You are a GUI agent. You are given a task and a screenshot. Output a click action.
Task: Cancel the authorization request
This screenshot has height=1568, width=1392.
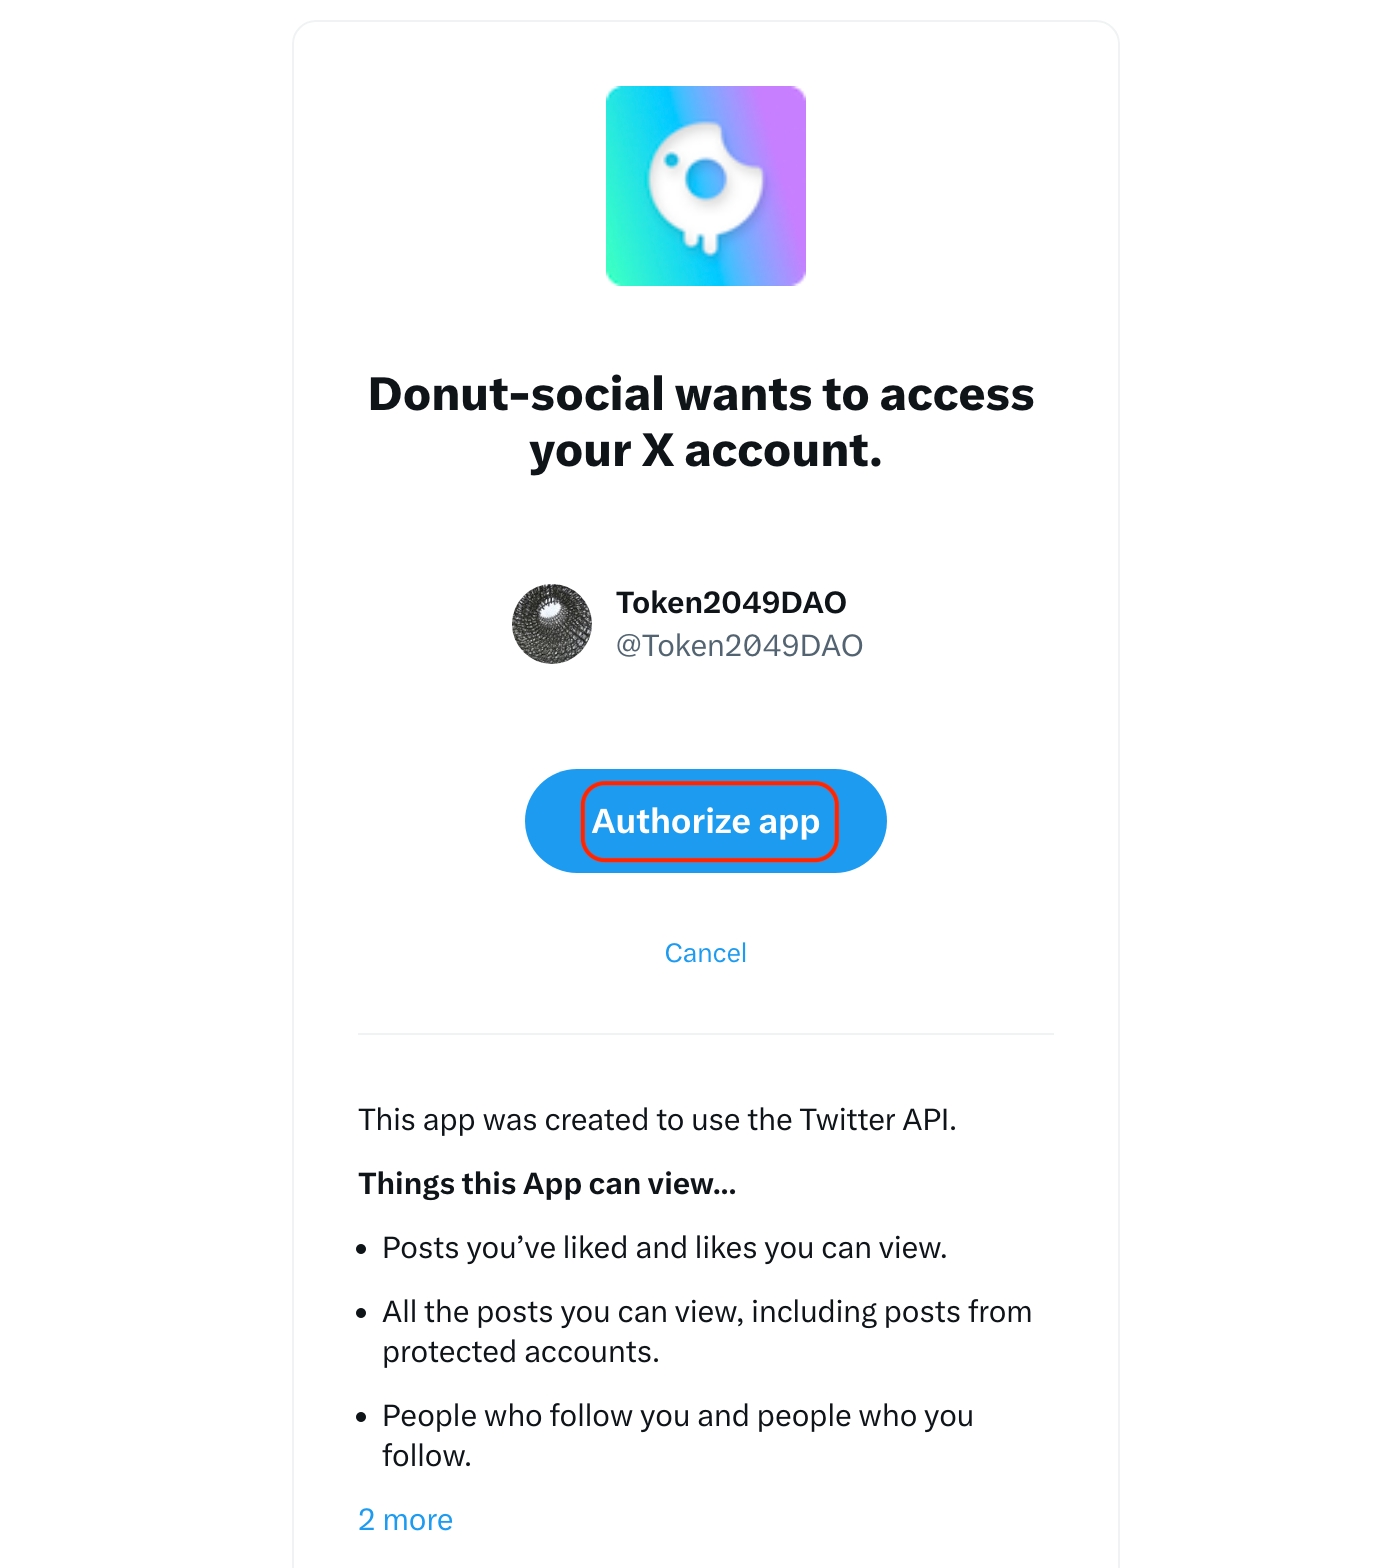pos(705,953)
